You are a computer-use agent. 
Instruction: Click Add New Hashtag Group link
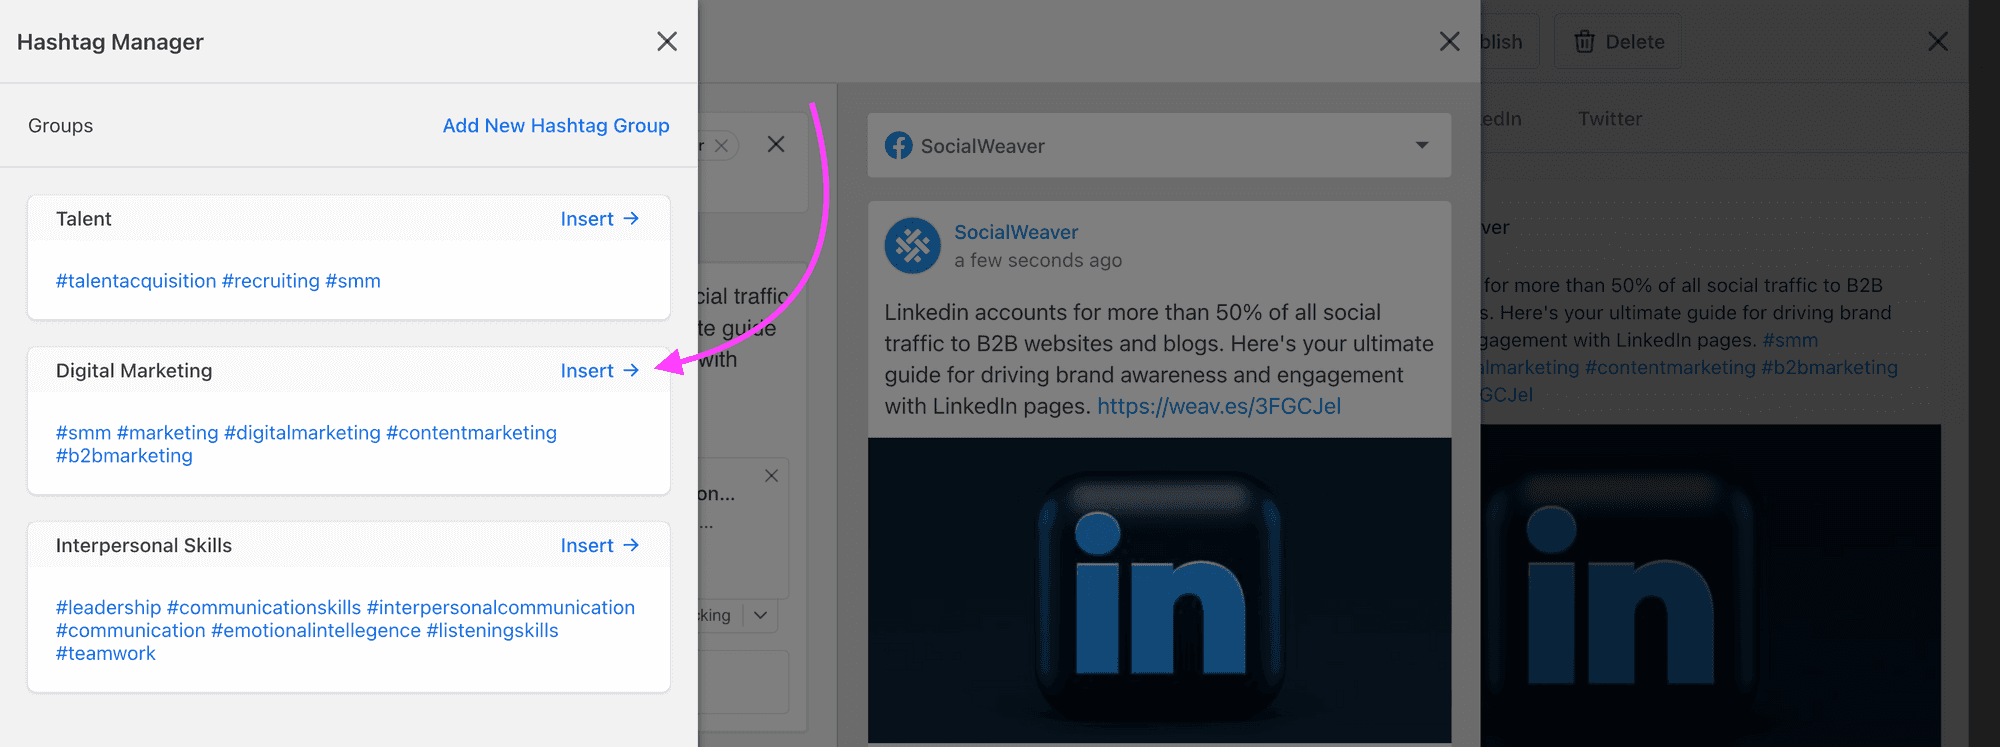pos(556,125)
